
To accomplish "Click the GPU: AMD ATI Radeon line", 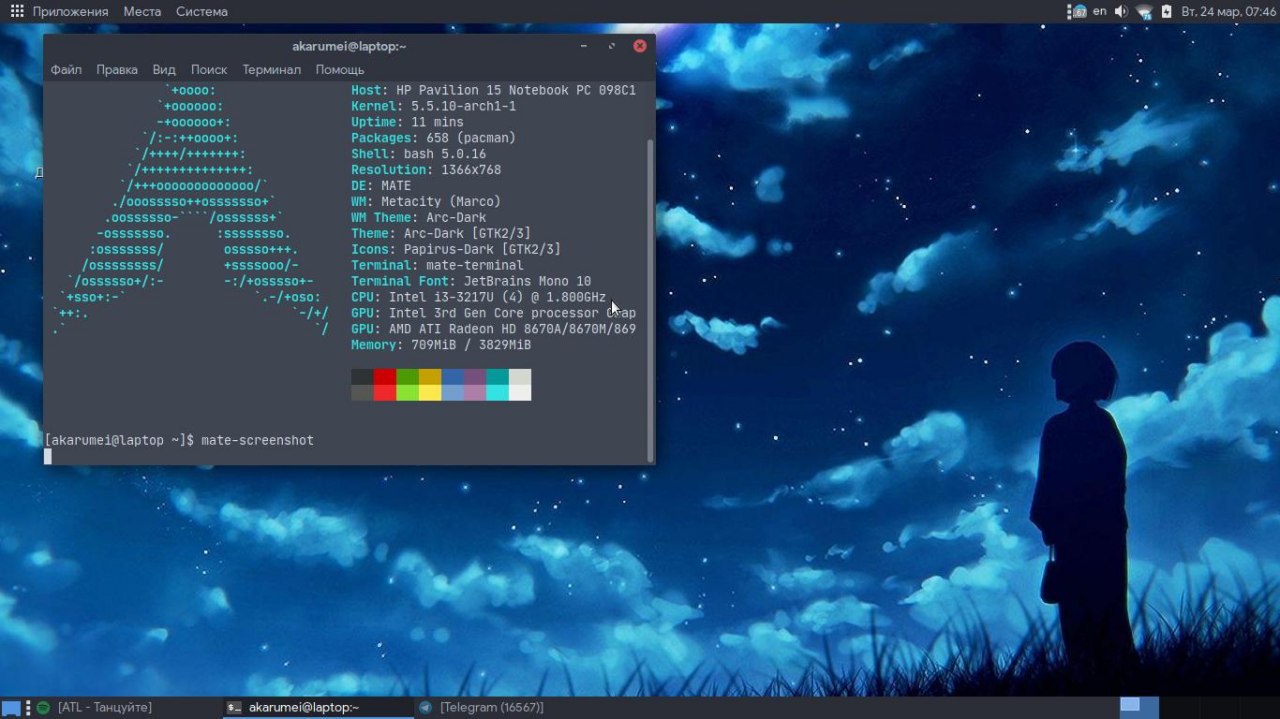I will pos(493,330).
